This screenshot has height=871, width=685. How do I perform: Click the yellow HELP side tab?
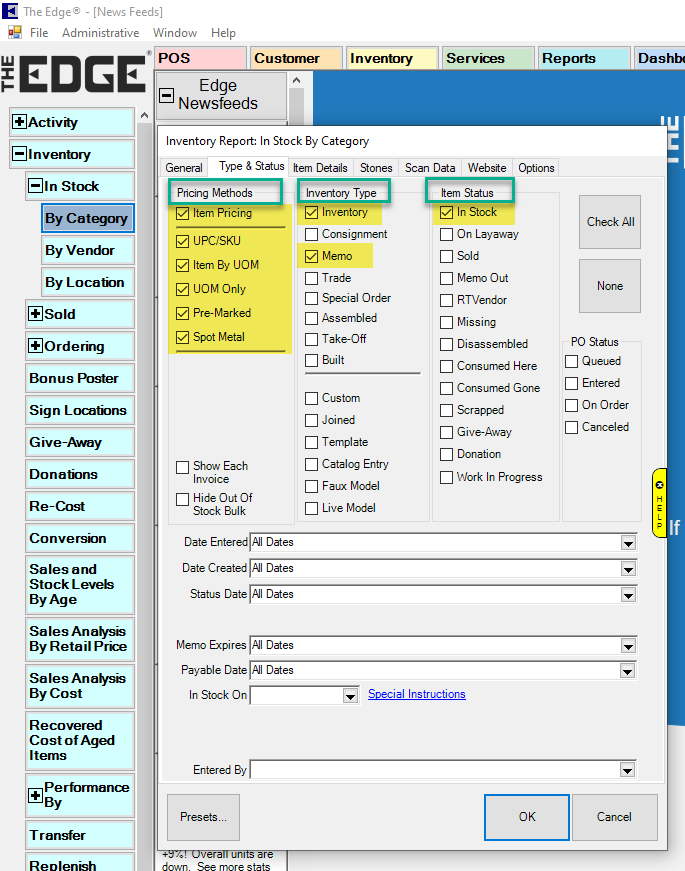click(659, 503)
